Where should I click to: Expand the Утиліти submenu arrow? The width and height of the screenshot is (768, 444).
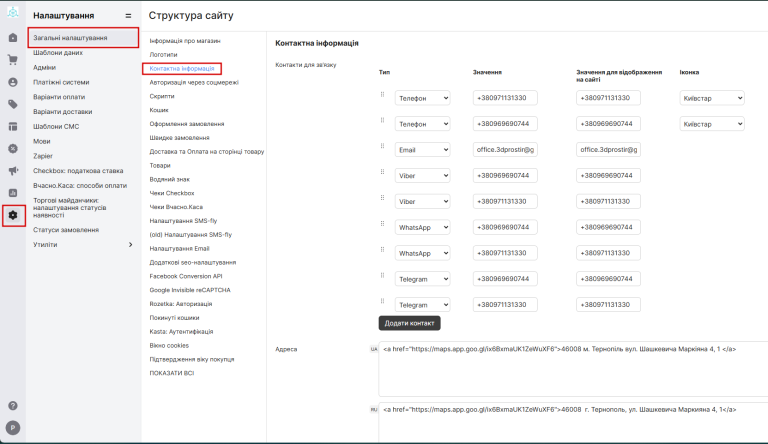click(x=130, y=245)
